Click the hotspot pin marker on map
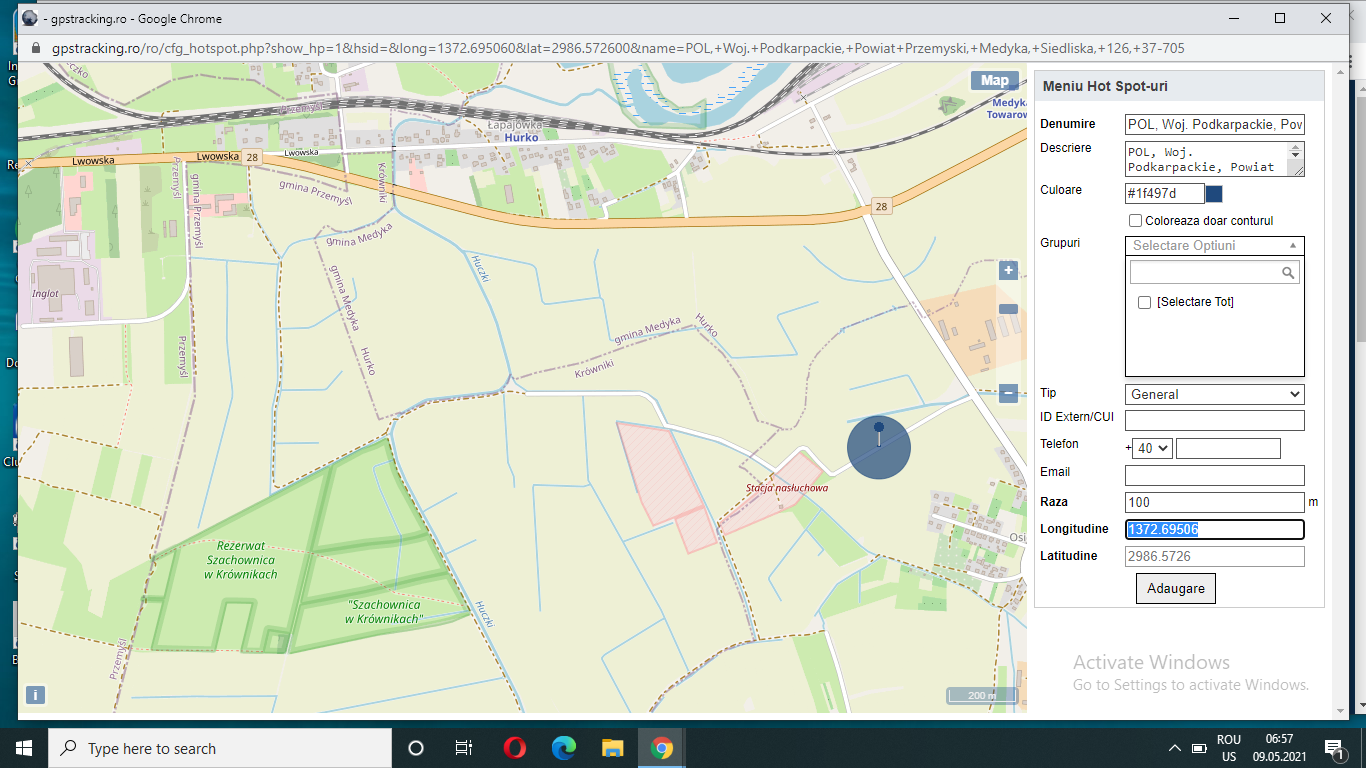The width and height of the screenshot is (1366, 768). click(879, 435)
